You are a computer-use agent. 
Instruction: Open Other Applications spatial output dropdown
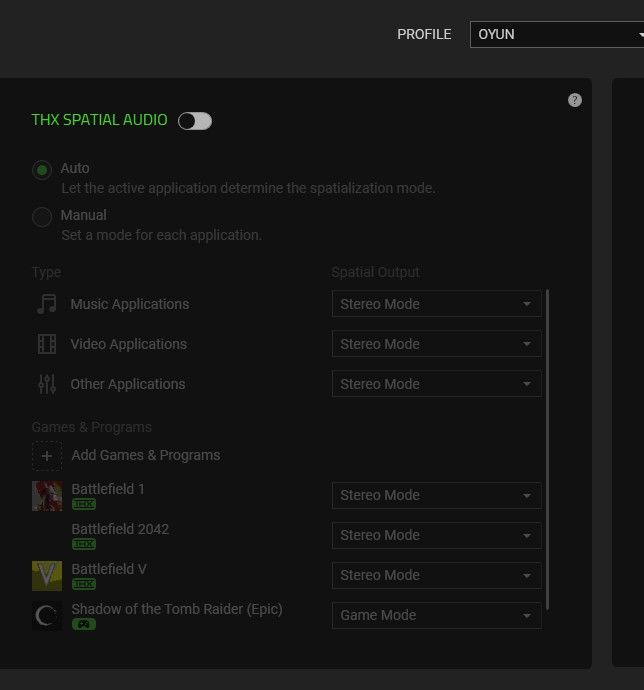pos(437,384)
